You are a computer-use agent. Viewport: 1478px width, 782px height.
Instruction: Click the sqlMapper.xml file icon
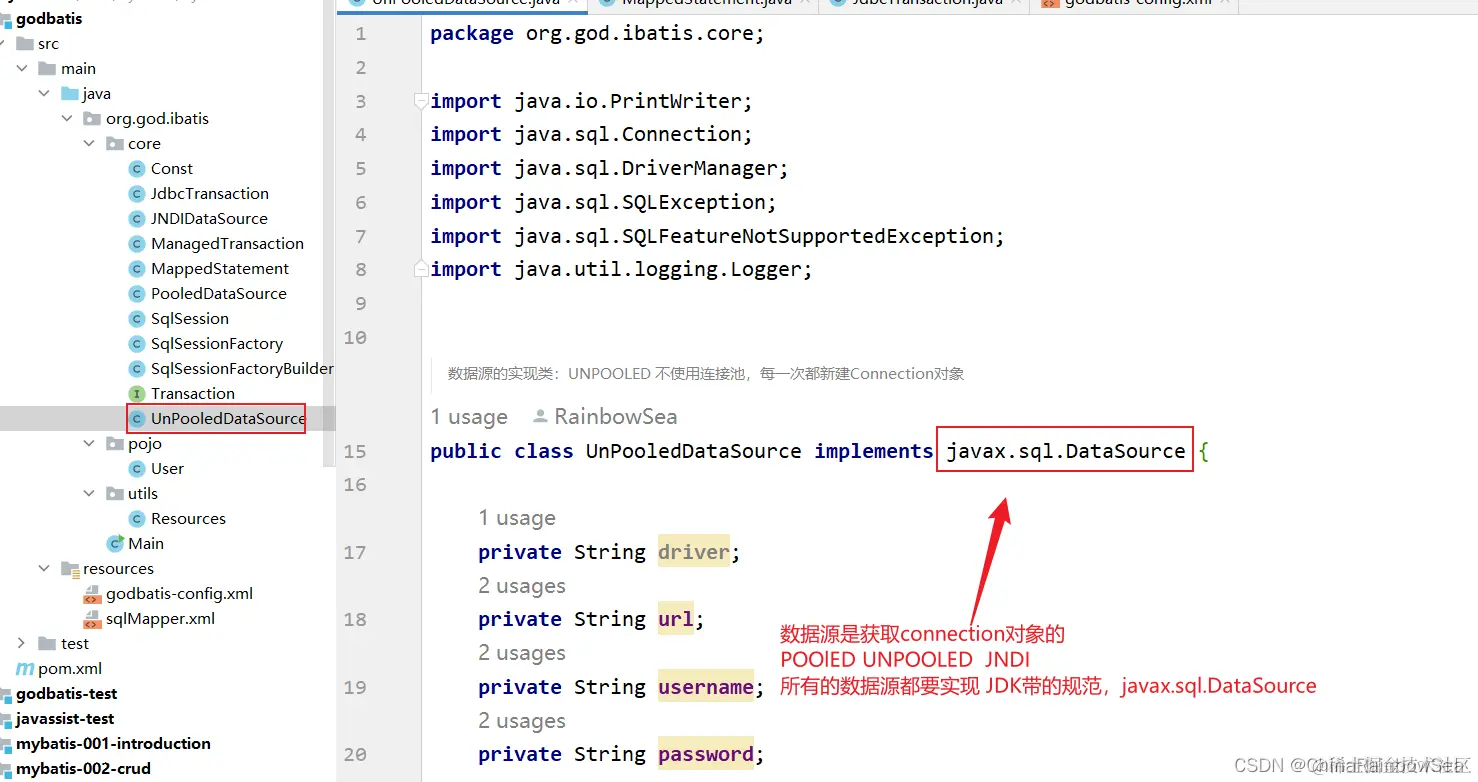click(92, 619)
